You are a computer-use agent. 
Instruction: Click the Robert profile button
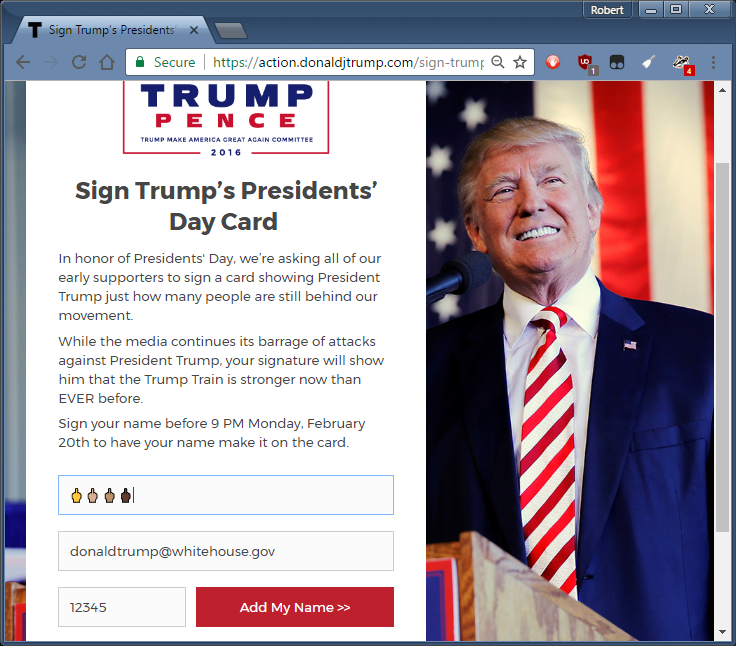tap(606, 10)
